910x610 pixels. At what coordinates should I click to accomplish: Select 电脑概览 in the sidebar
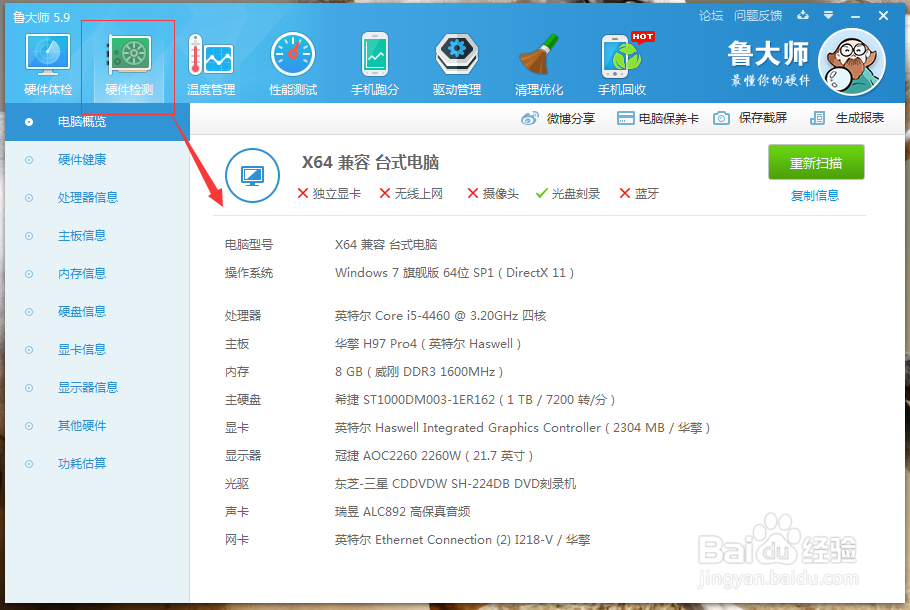97,122
